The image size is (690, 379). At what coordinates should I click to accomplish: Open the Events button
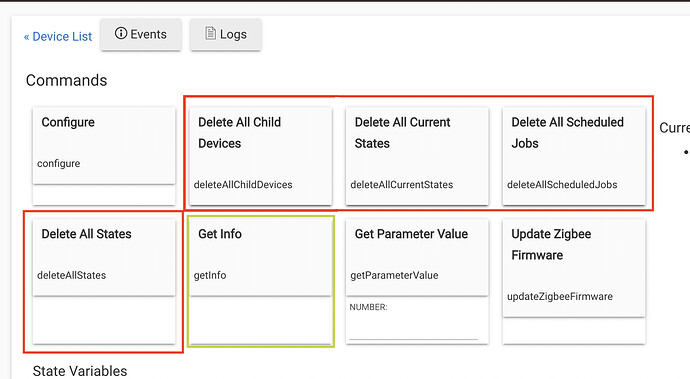141,34
